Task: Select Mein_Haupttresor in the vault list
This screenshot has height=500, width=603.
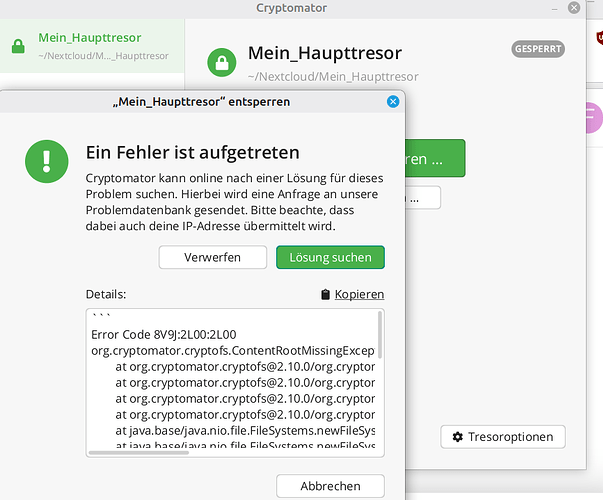Action: pyautogui.click(x=92, y=46)
